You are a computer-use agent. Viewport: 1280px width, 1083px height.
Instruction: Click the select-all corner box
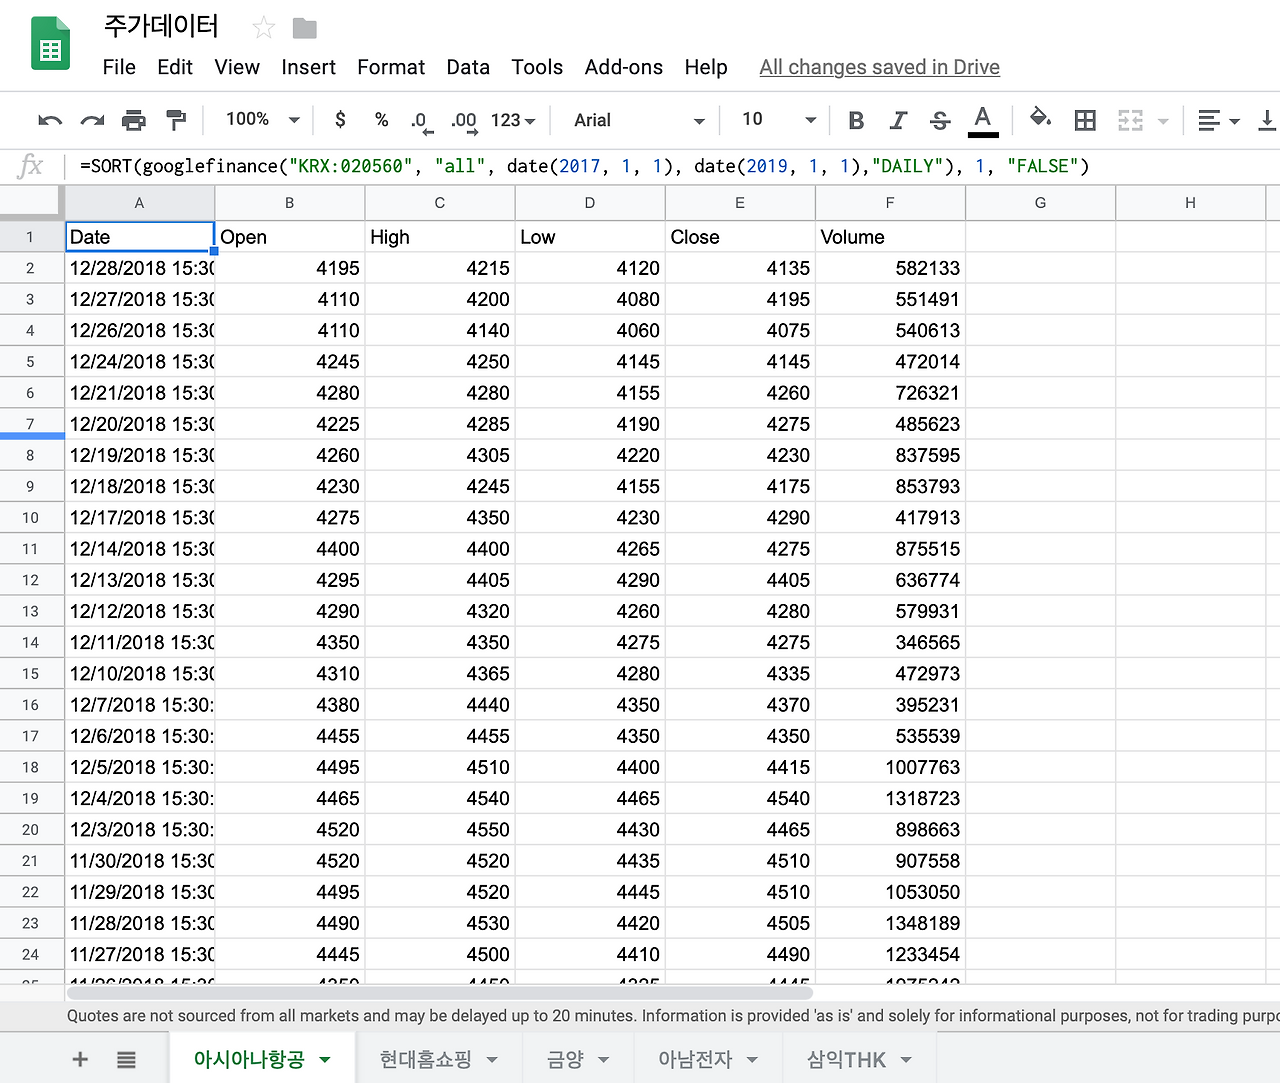tap(31, 203)
